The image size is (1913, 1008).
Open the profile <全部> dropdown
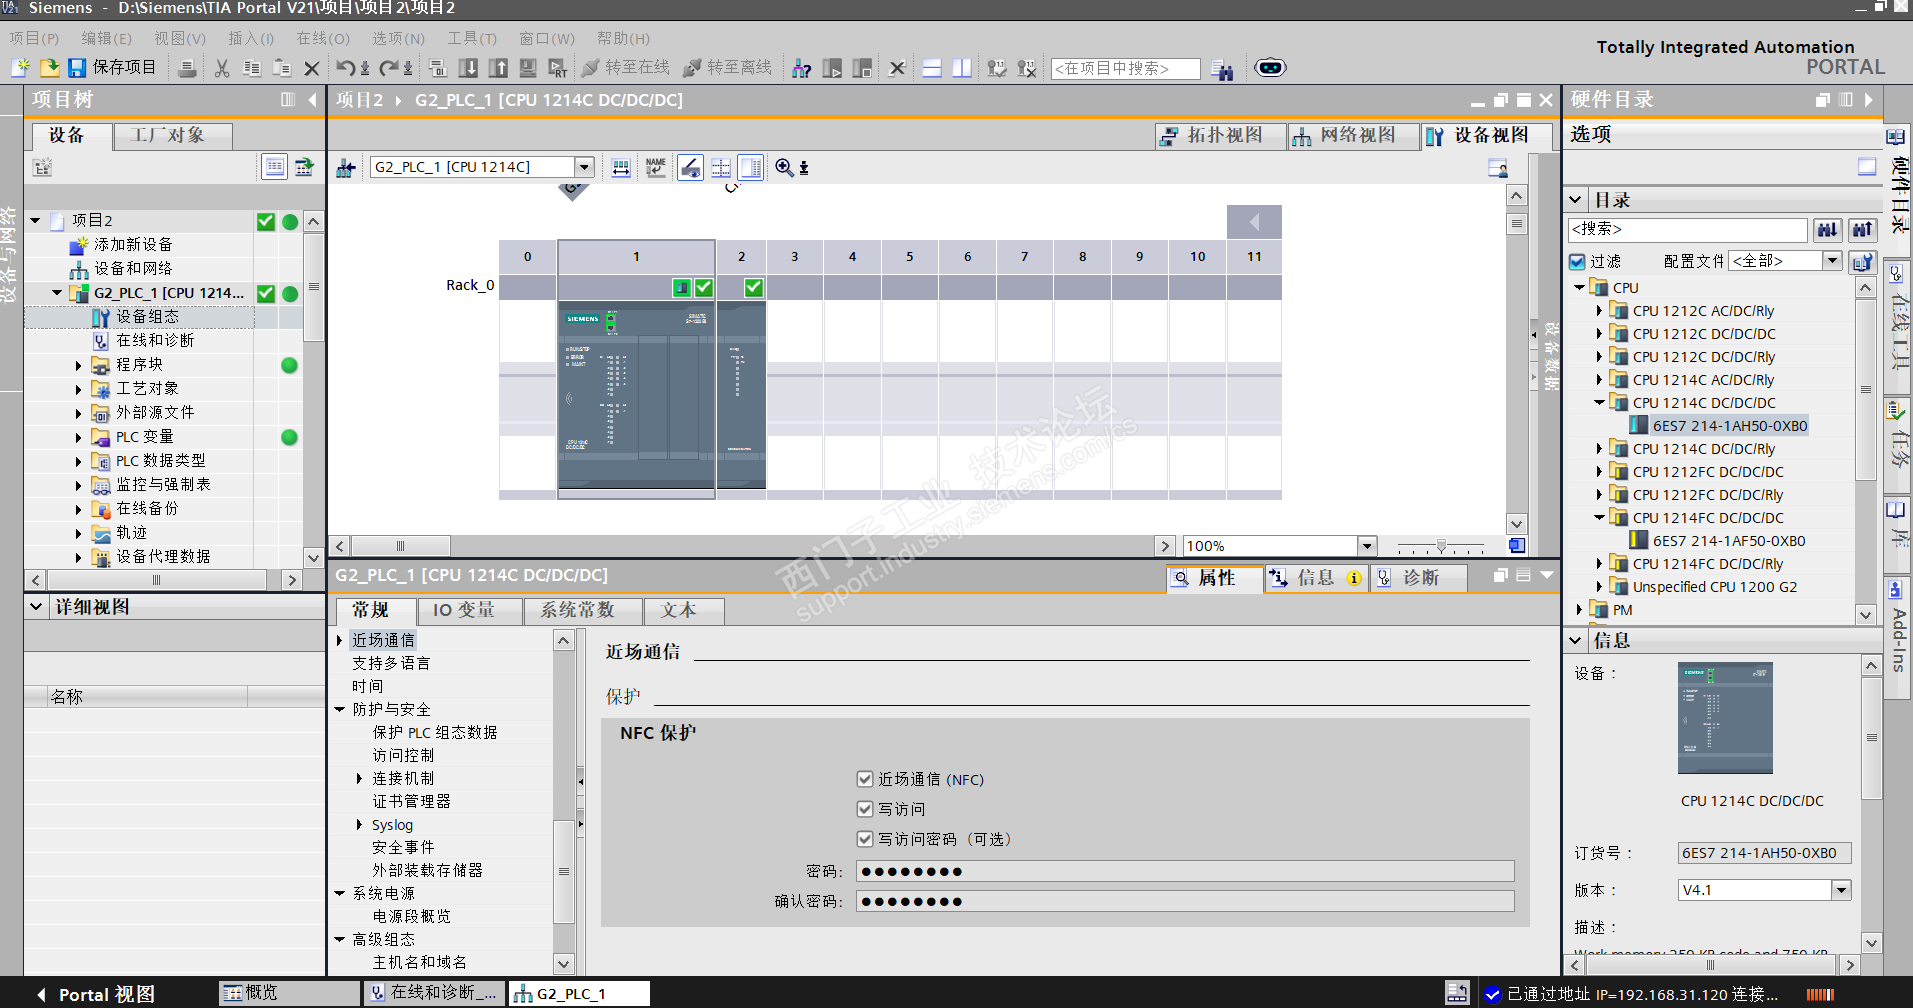pos(1832,261)
